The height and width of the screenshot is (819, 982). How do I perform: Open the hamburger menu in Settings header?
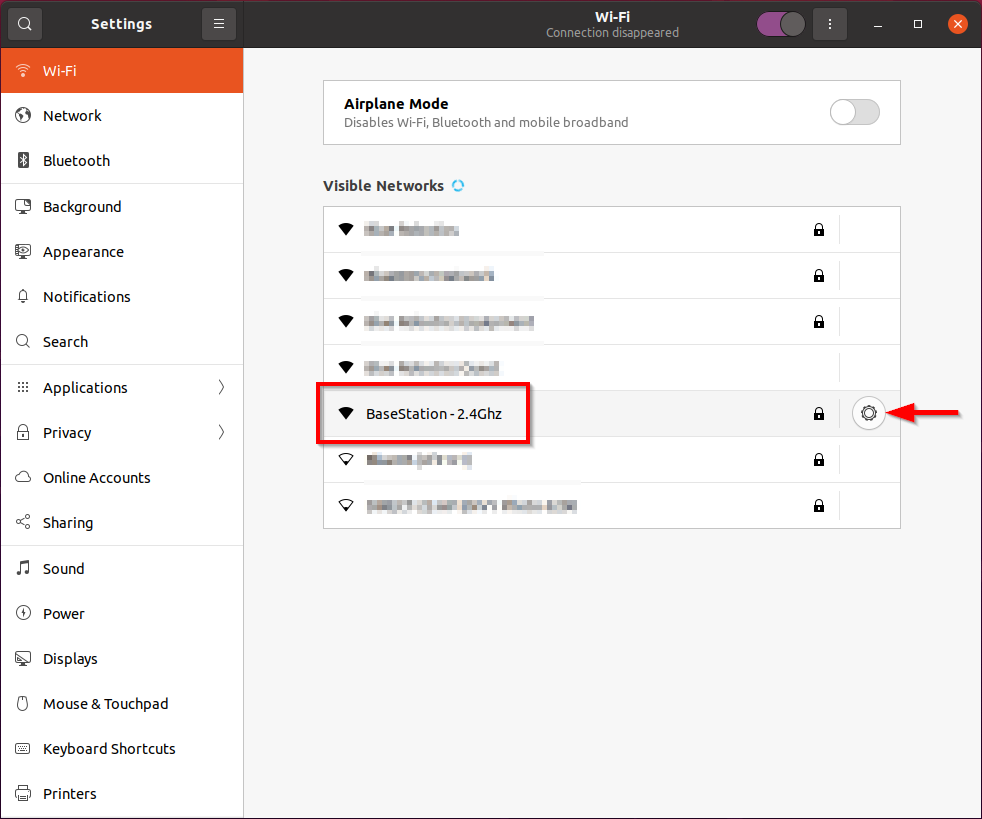click(x=219, y=24)
